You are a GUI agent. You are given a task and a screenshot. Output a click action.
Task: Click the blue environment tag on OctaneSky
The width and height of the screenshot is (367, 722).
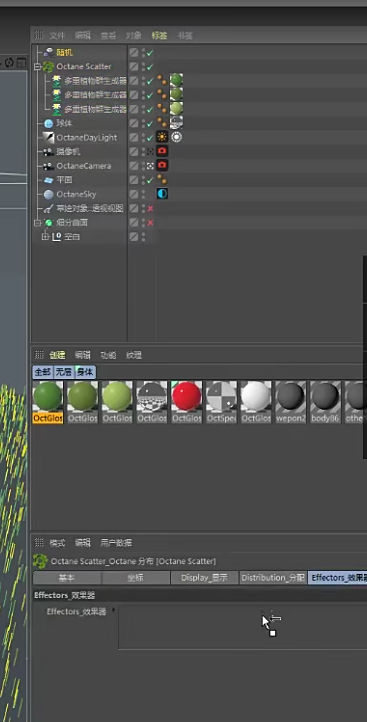point(162,194)
